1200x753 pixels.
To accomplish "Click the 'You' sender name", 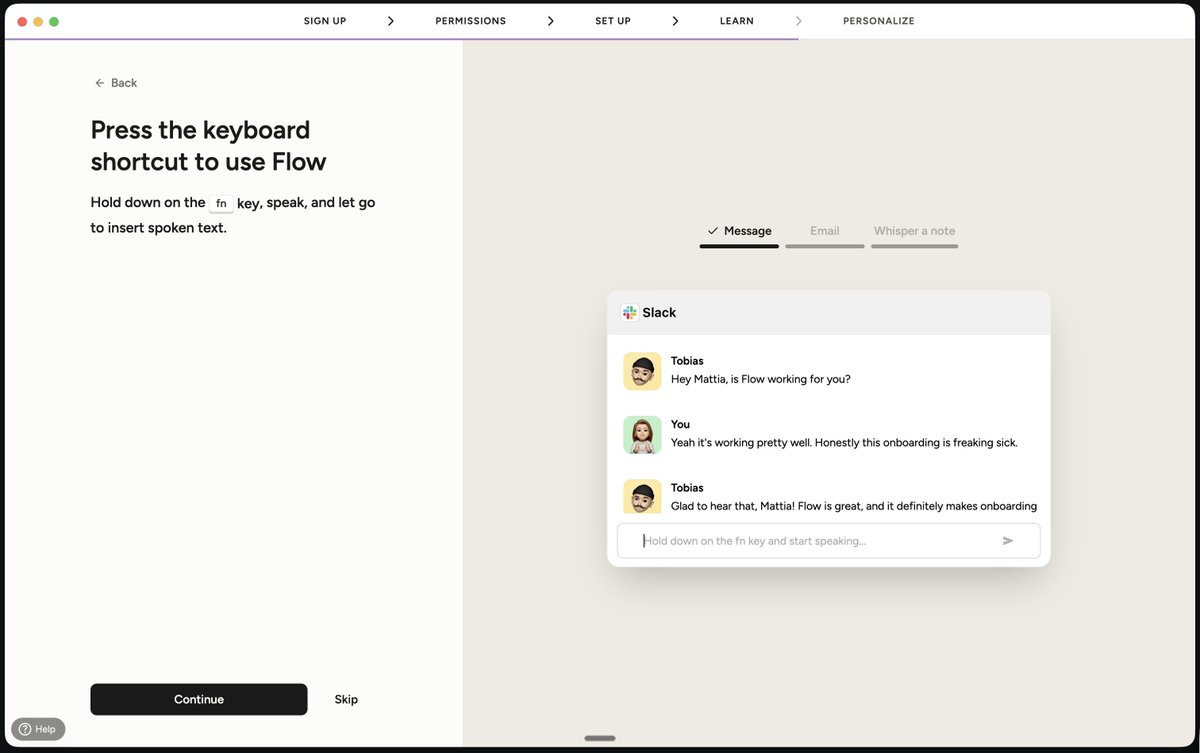I will point(680,424).
